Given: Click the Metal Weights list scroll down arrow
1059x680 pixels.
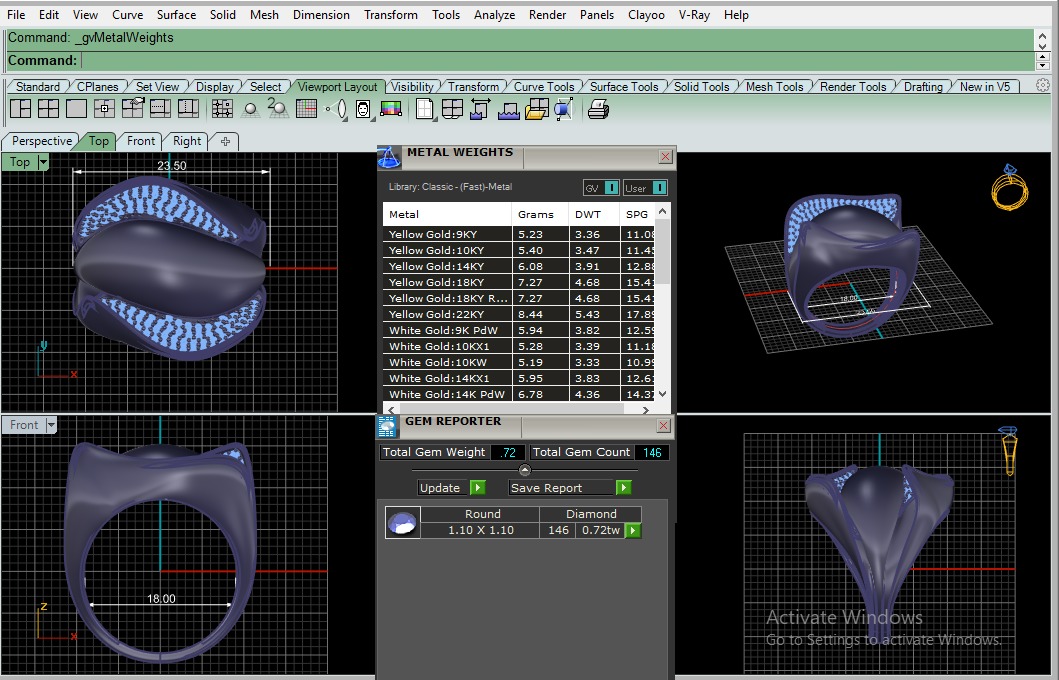Looking at the screenshot, I should pos(663,394).
